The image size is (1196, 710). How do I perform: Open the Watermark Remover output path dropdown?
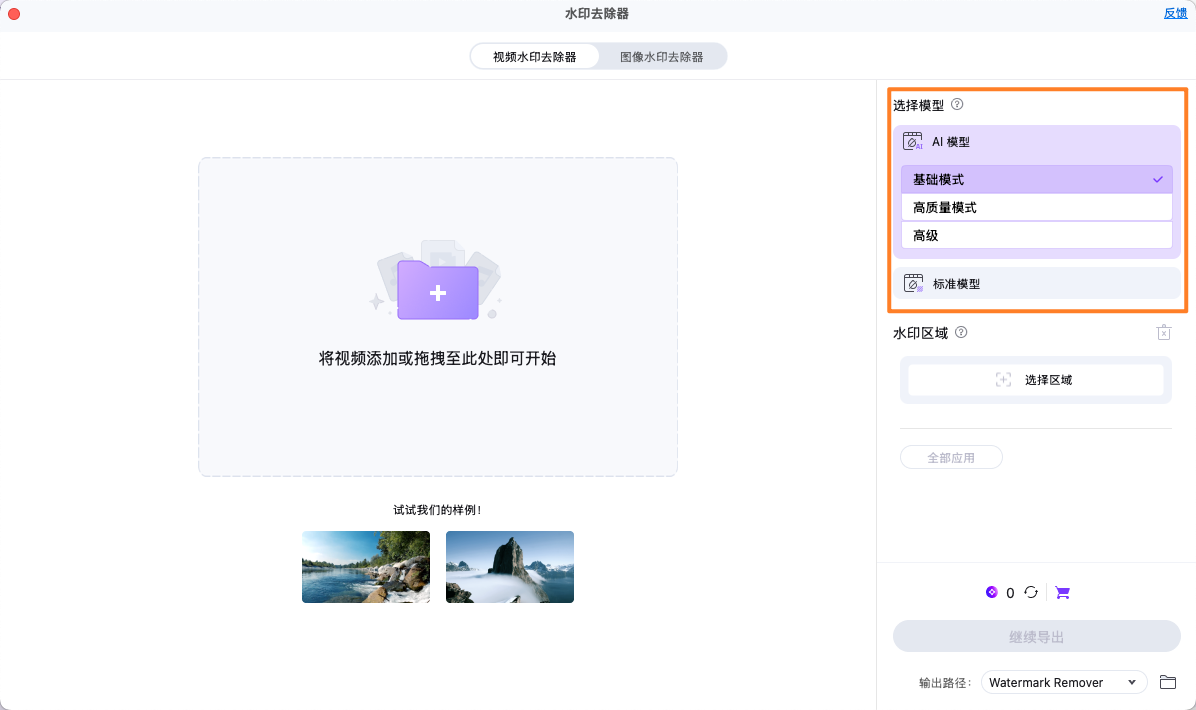[1064, 681]
